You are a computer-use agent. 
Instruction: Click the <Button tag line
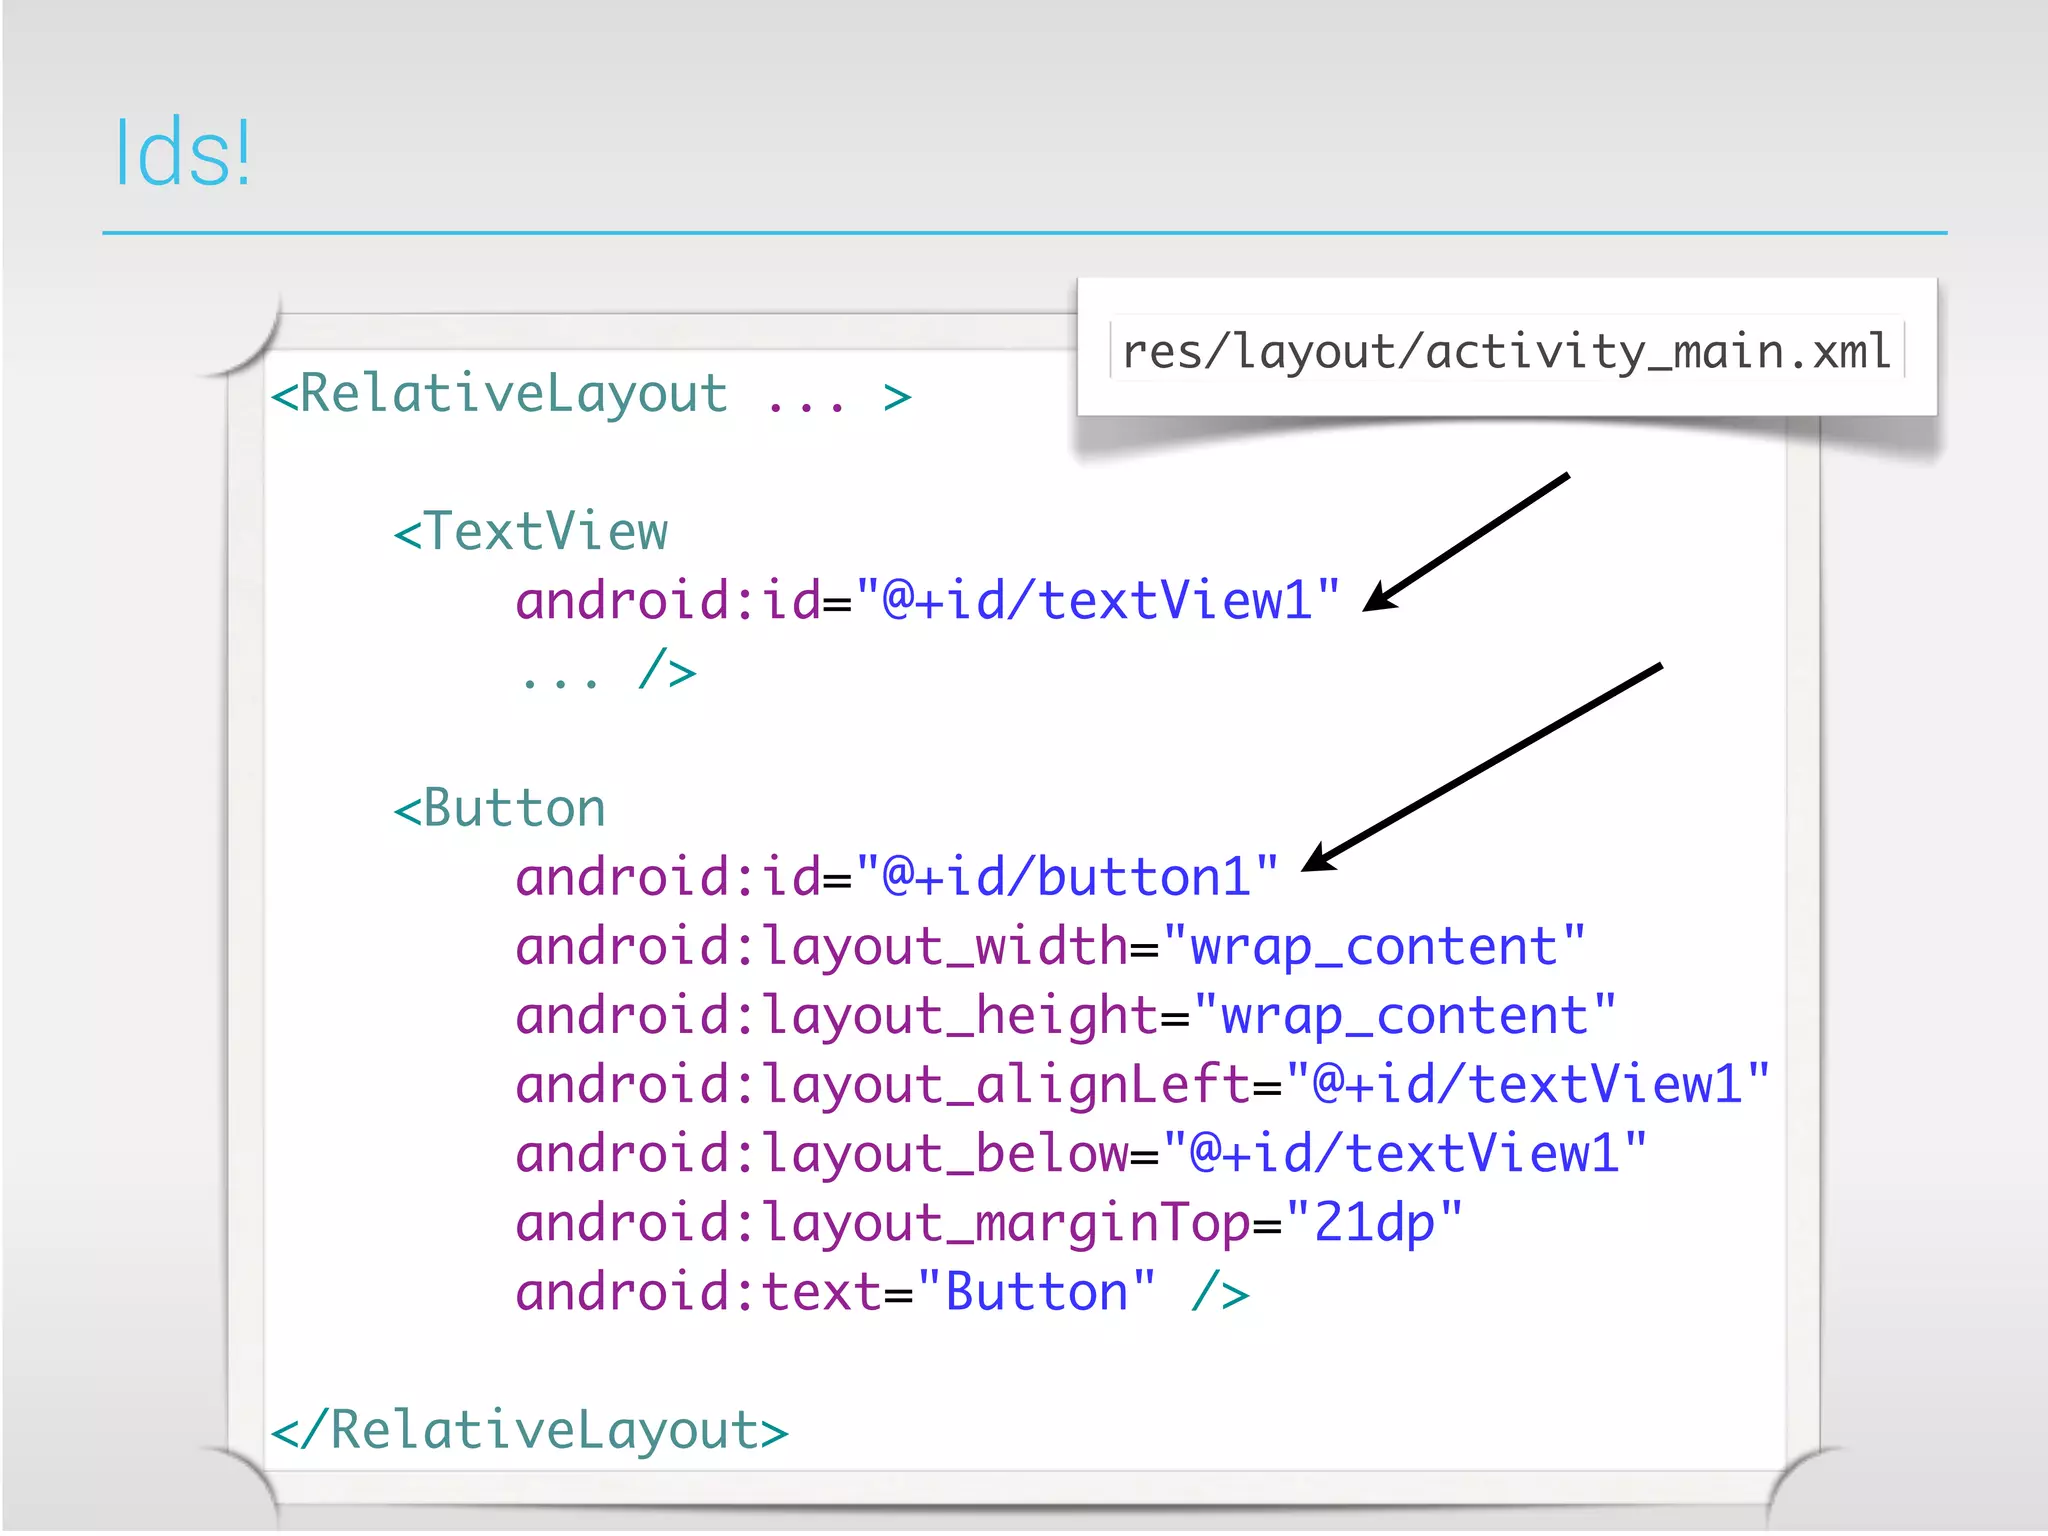click(499, 808)
